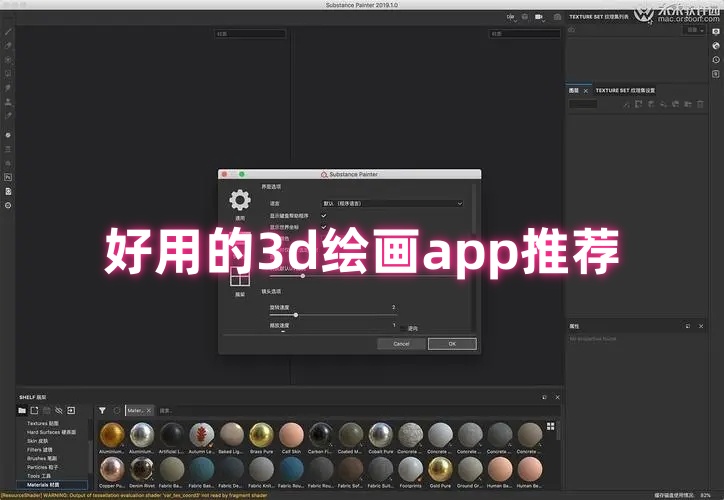Select the Eraser tool in left toolbar
Image resolution: width=724 pixels, height=500 pixels.
point(8,46)
